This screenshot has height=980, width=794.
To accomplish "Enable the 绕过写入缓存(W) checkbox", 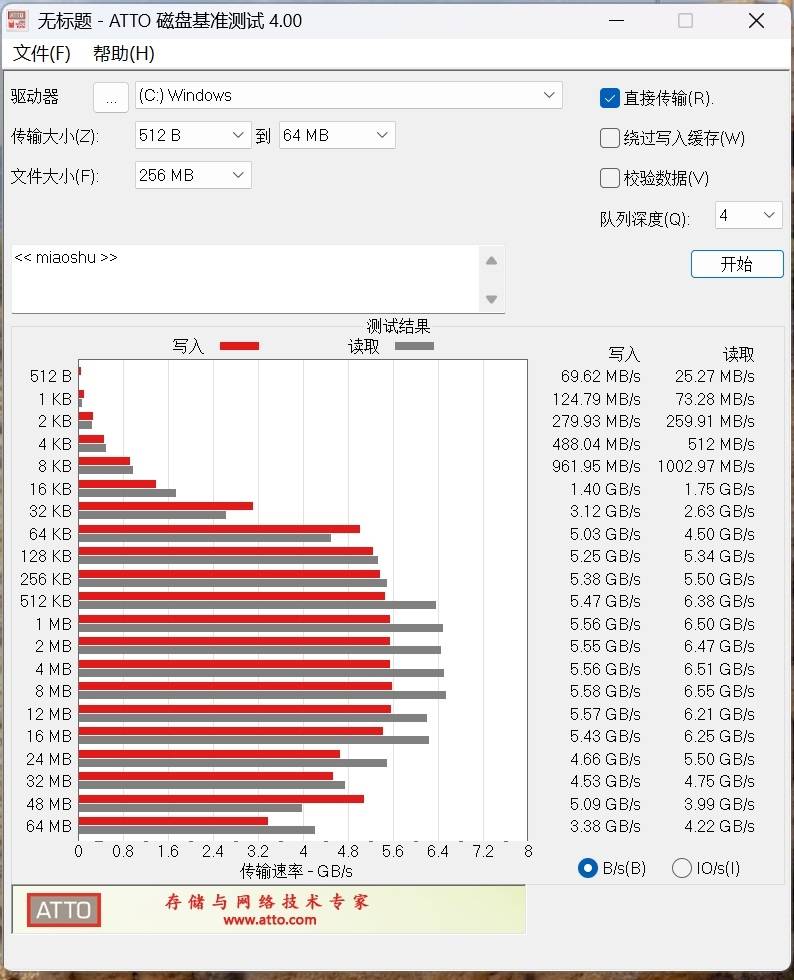I will pos(610,138).
